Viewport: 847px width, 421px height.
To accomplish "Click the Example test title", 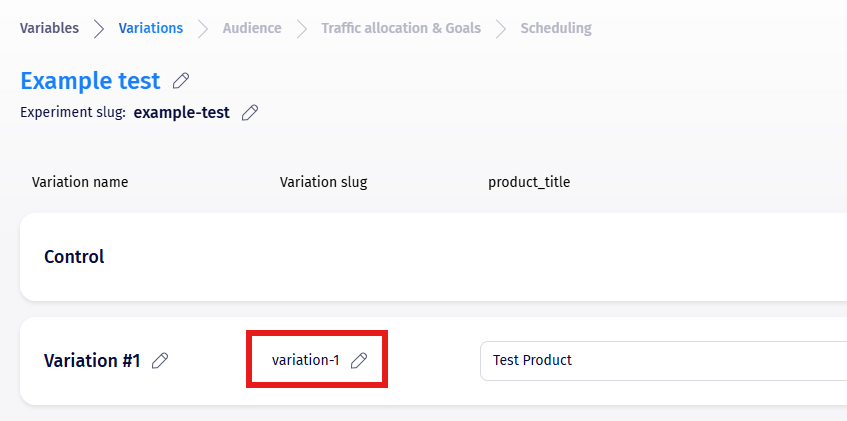I will [x=90, y=81].
